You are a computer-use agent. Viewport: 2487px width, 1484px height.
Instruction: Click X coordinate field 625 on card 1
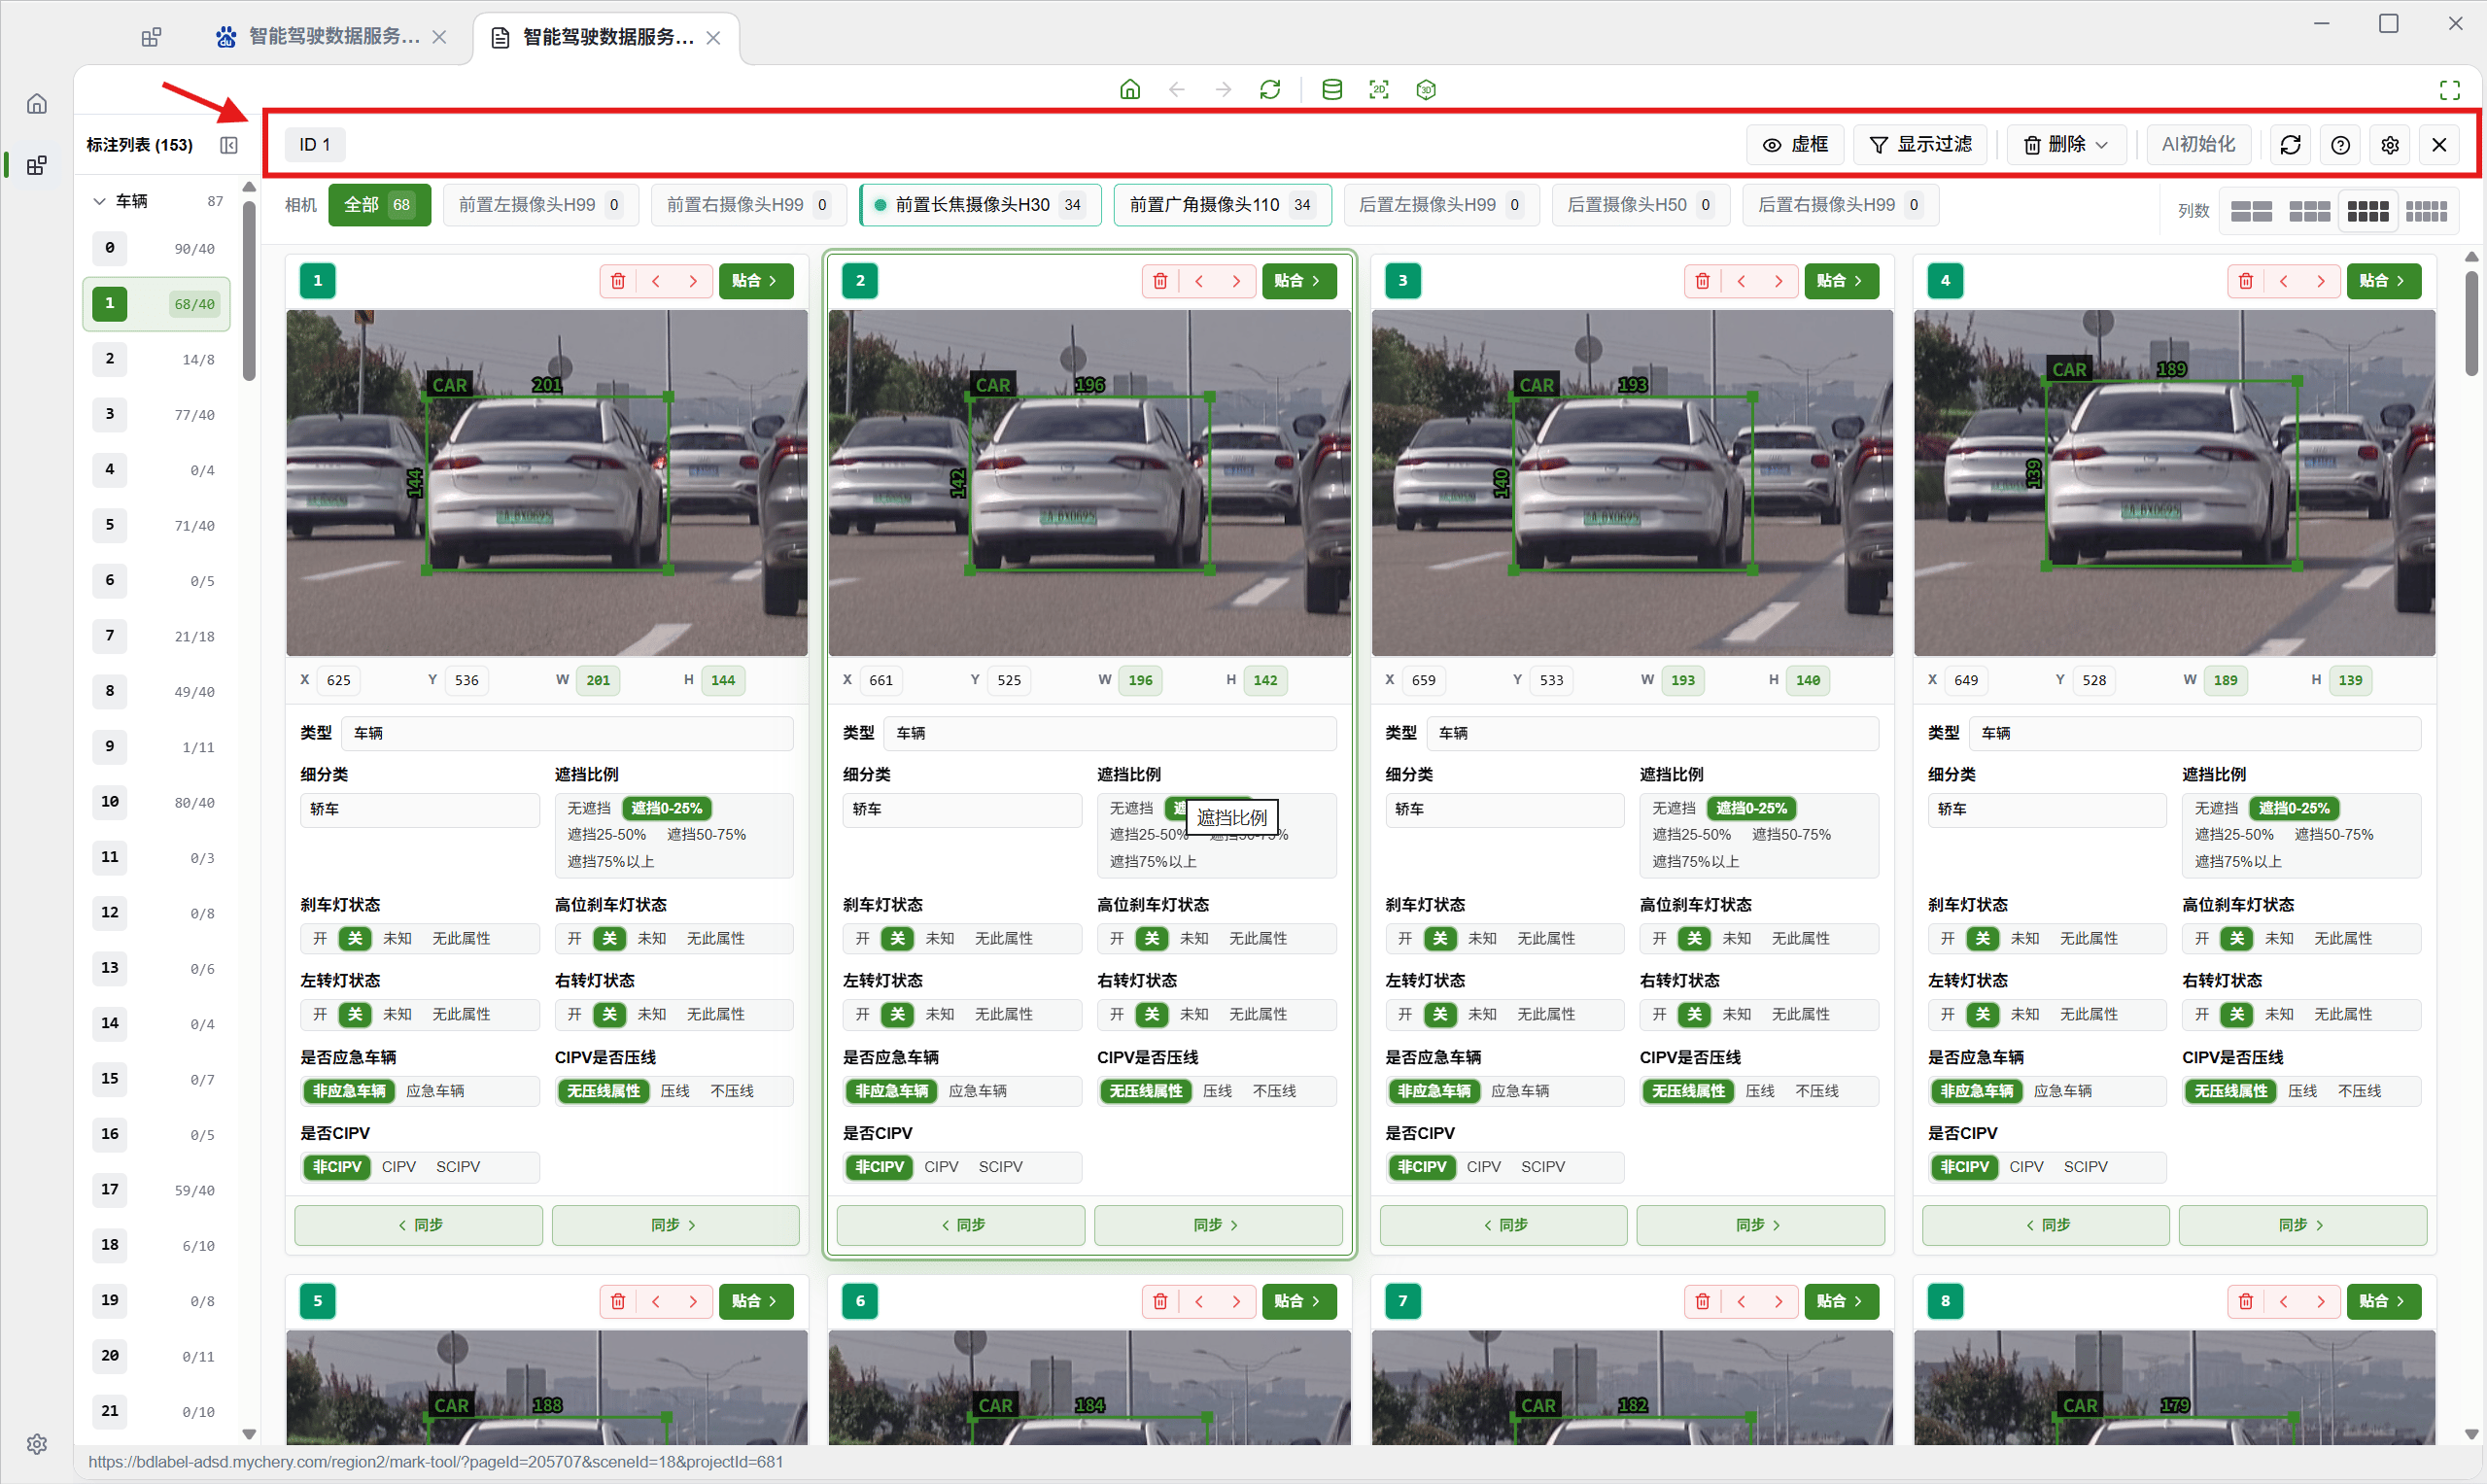340,680
